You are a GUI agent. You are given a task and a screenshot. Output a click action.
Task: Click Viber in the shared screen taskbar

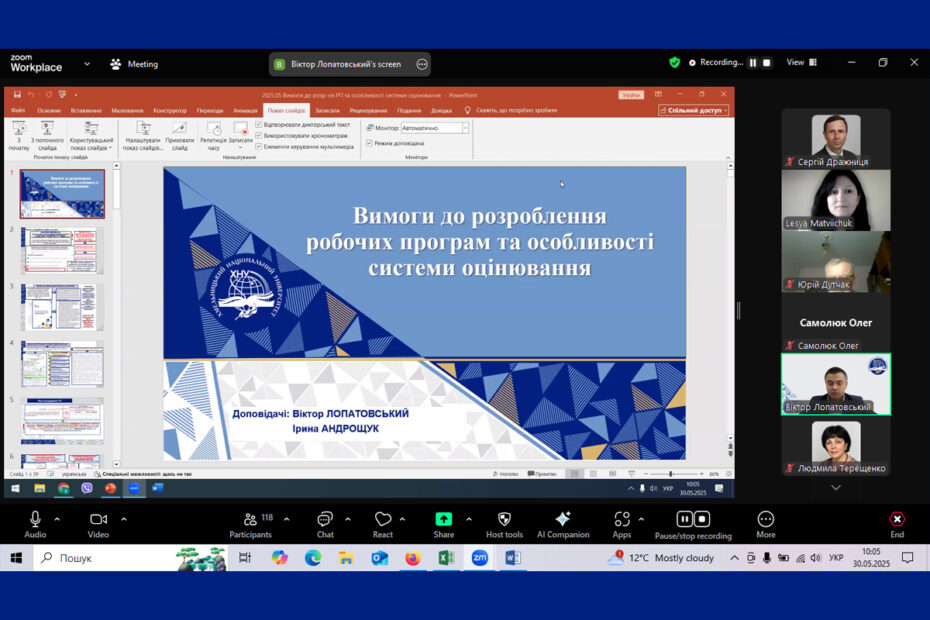click(x=87, y=488)
